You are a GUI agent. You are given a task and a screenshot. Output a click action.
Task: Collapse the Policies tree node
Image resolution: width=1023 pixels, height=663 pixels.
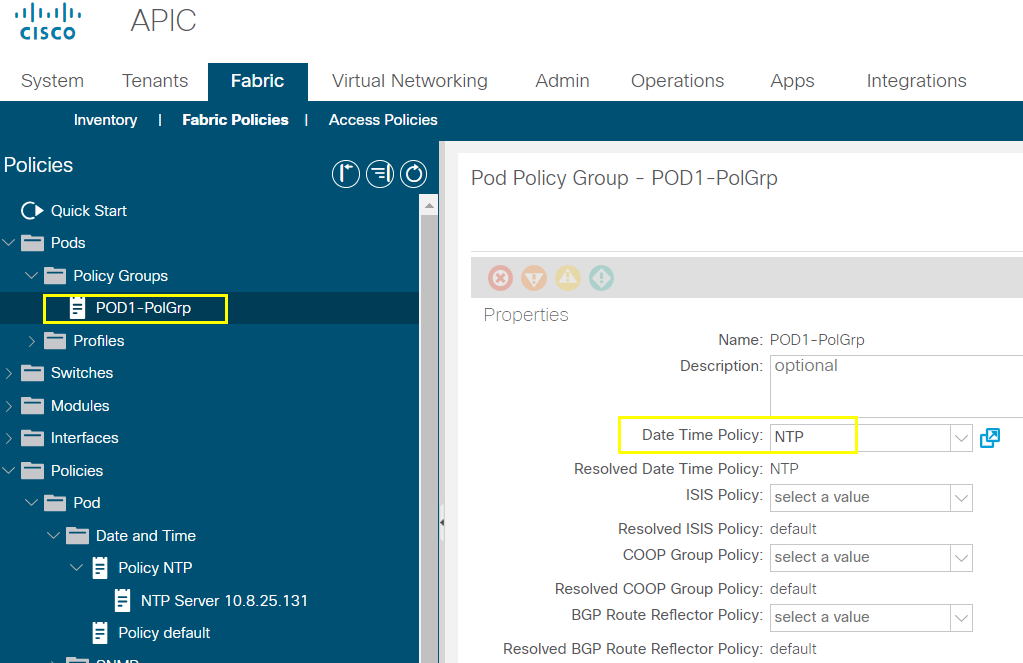pos(8,470)
